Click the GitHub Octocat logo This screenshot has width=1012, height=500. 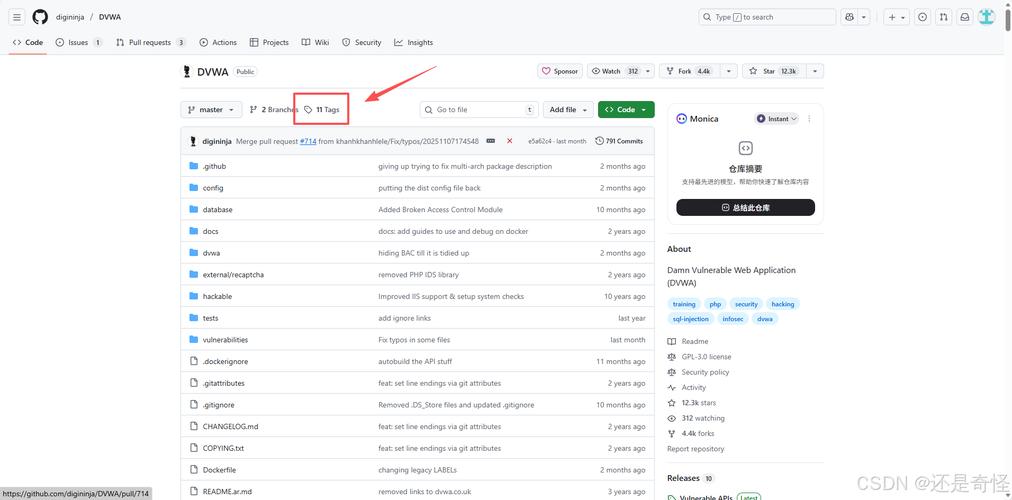(40, 17)
